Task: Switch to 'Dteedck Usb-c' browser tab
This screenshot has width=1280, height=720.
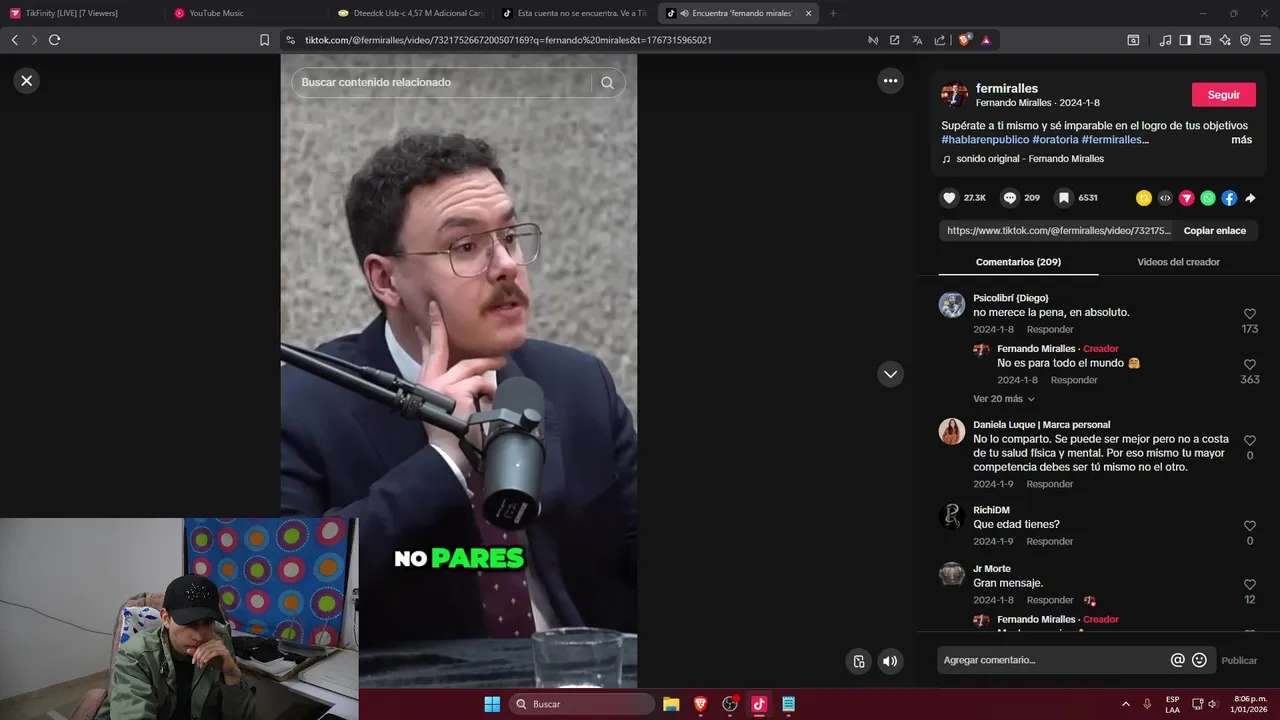Action: click(x=410, y=13)
